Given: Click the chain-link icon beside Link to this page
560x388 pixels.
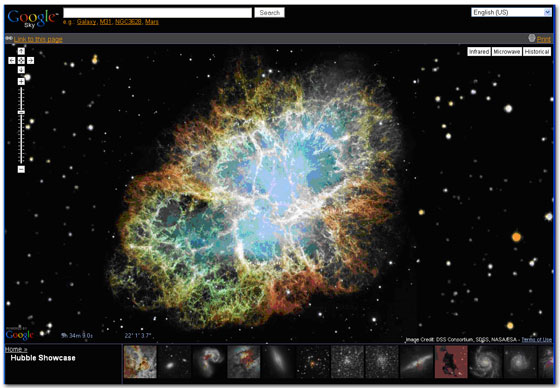Looking at the screenshot, I should [x=9, y=38].
